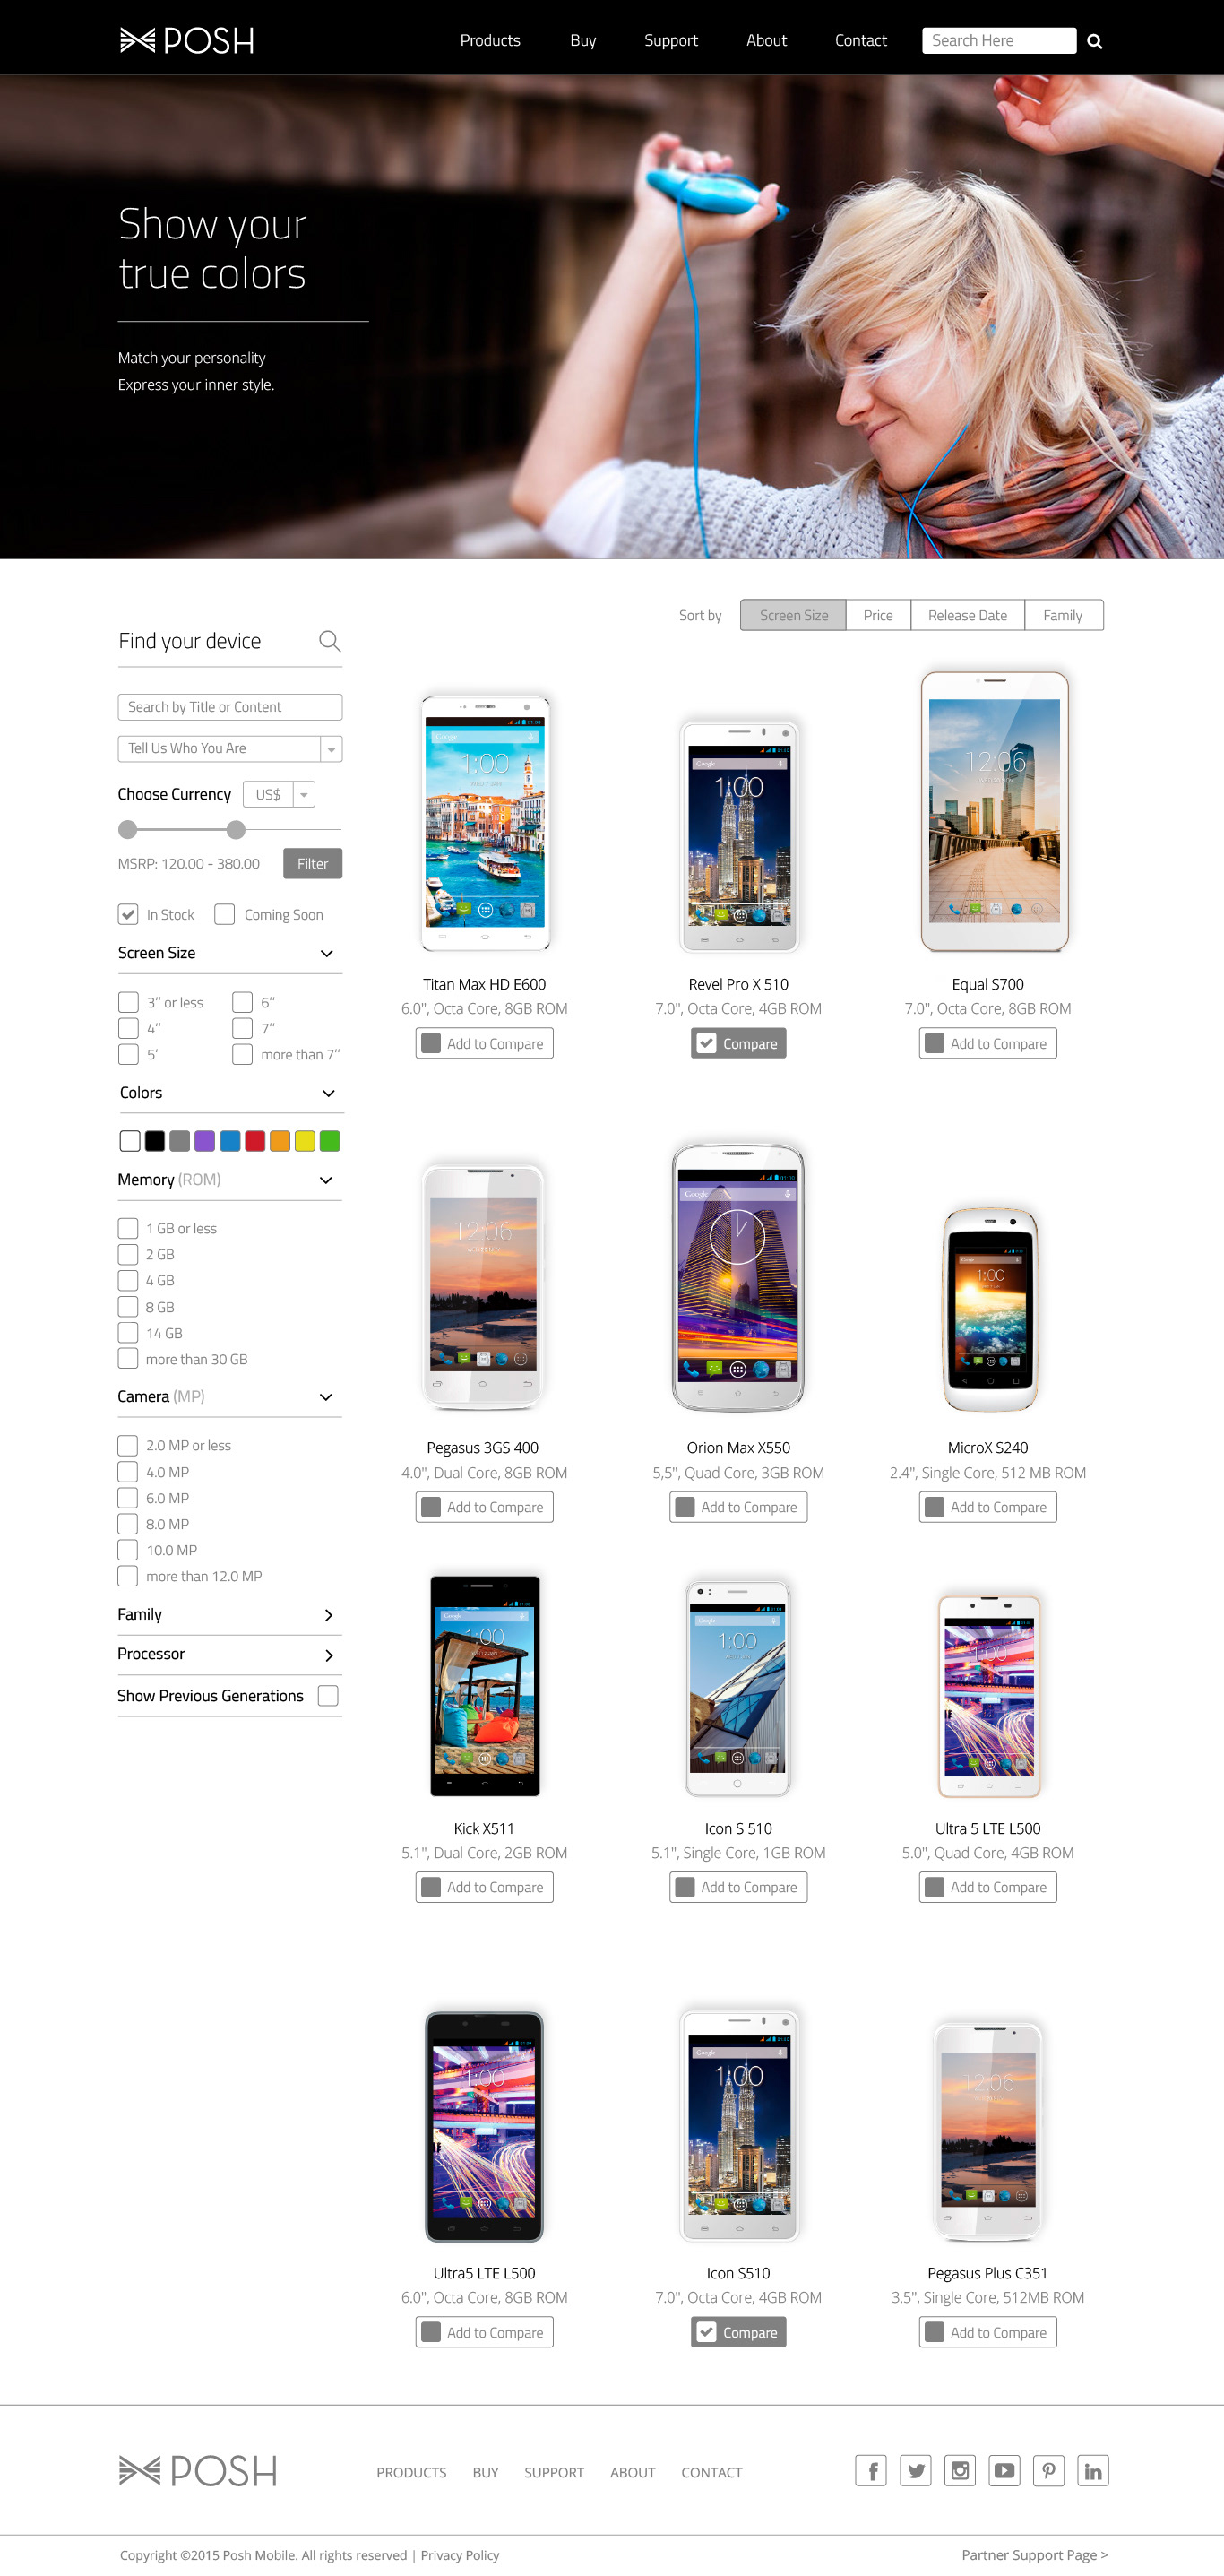Open the Twitter icon in footer
Viewport: 1224px width, 2576px height.
(x=915, y=2470)
